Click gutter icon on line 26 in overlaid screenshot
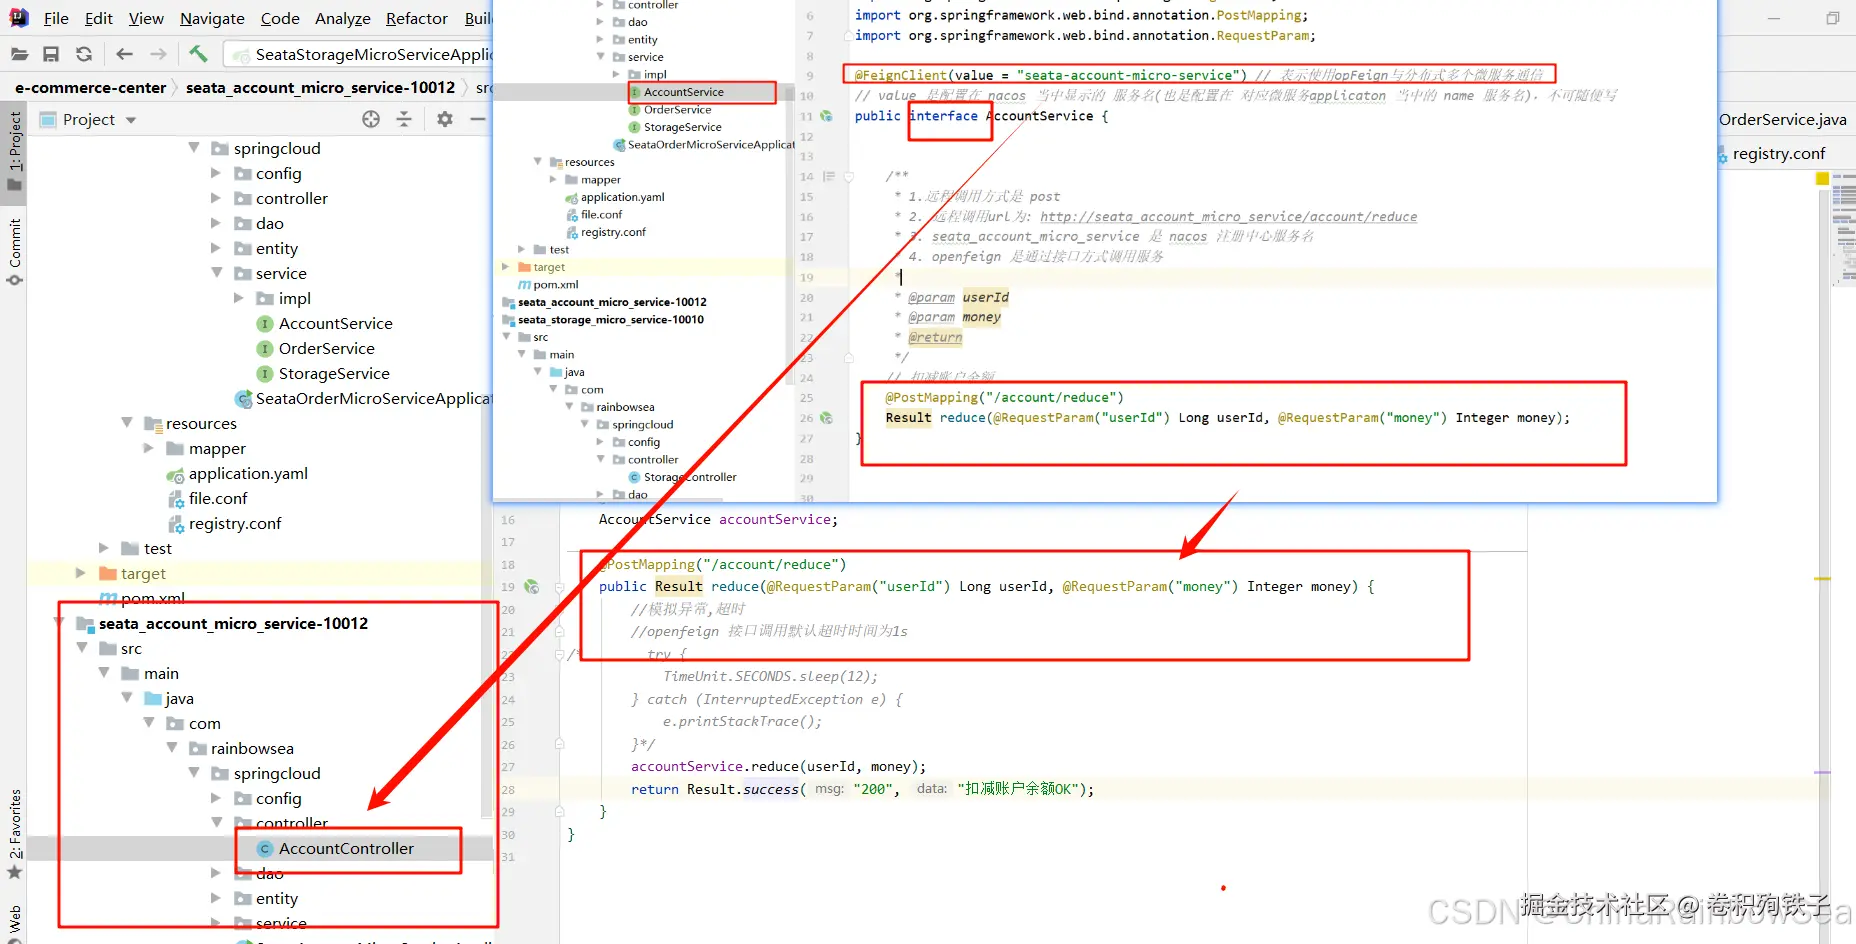The image size is (1856, 944). click(x=826, y=418)
